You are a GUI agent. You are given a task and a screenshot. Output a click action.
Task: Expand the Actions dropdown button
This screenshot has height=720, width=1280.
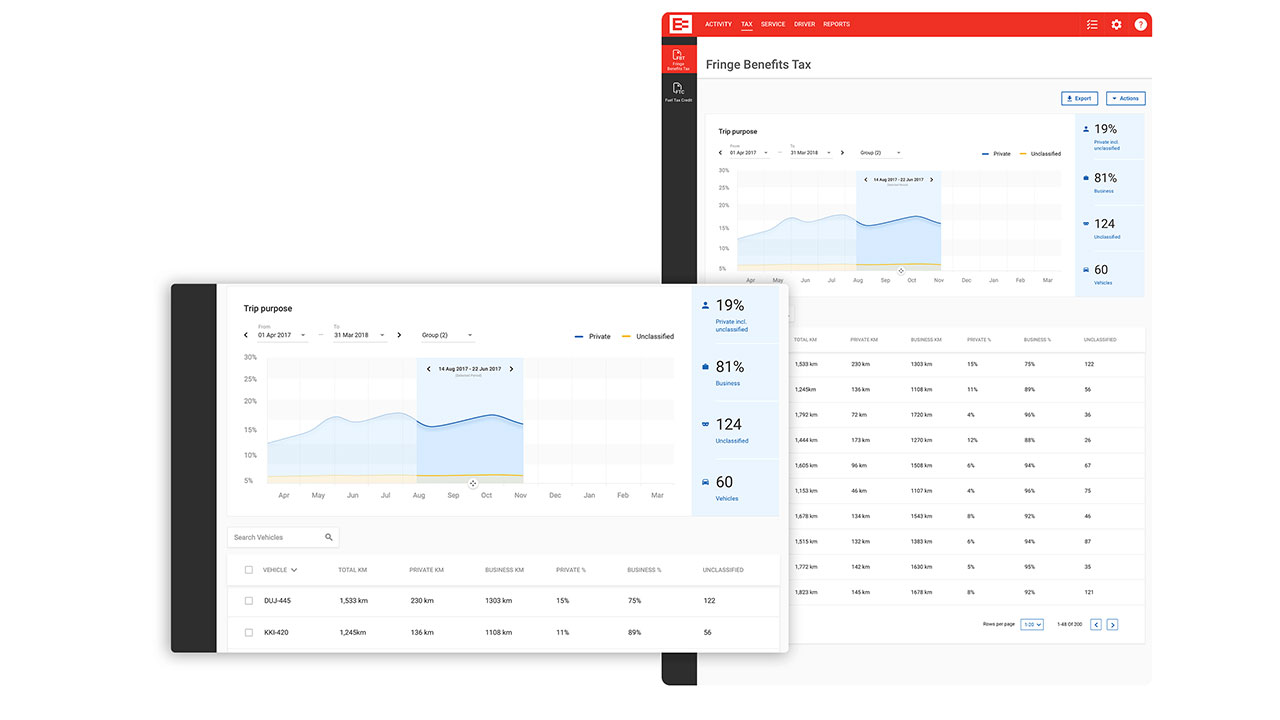click(x=1125, y=99)
